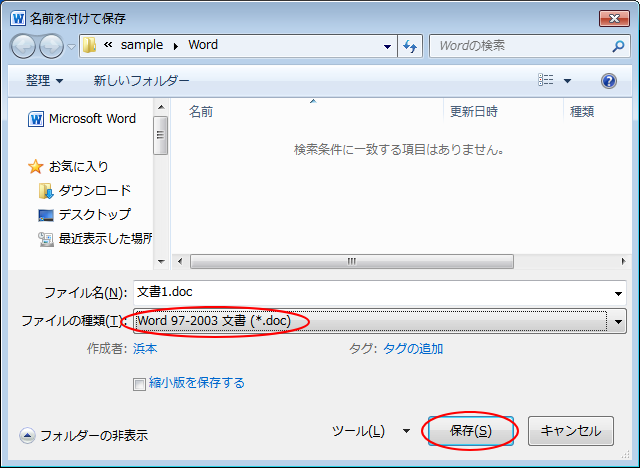This screenshot has width=640, height=468.
Task: Open the view options dropdown arrow
Action: click(567, 81)
